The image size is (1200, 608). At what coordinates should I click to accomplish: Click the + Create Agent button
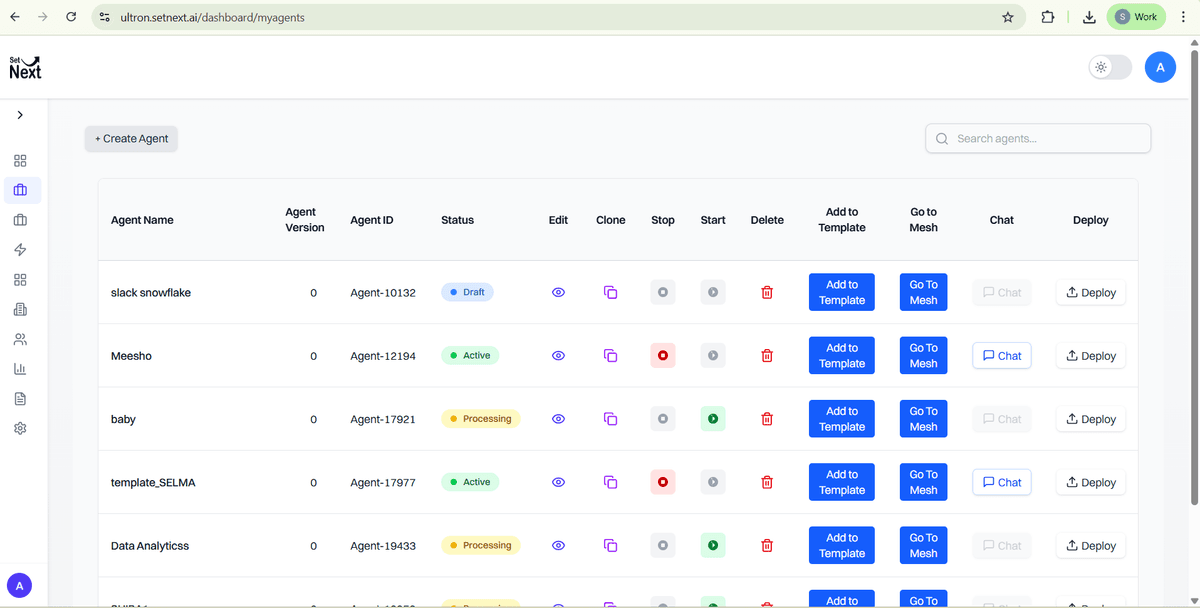point(131,139)
